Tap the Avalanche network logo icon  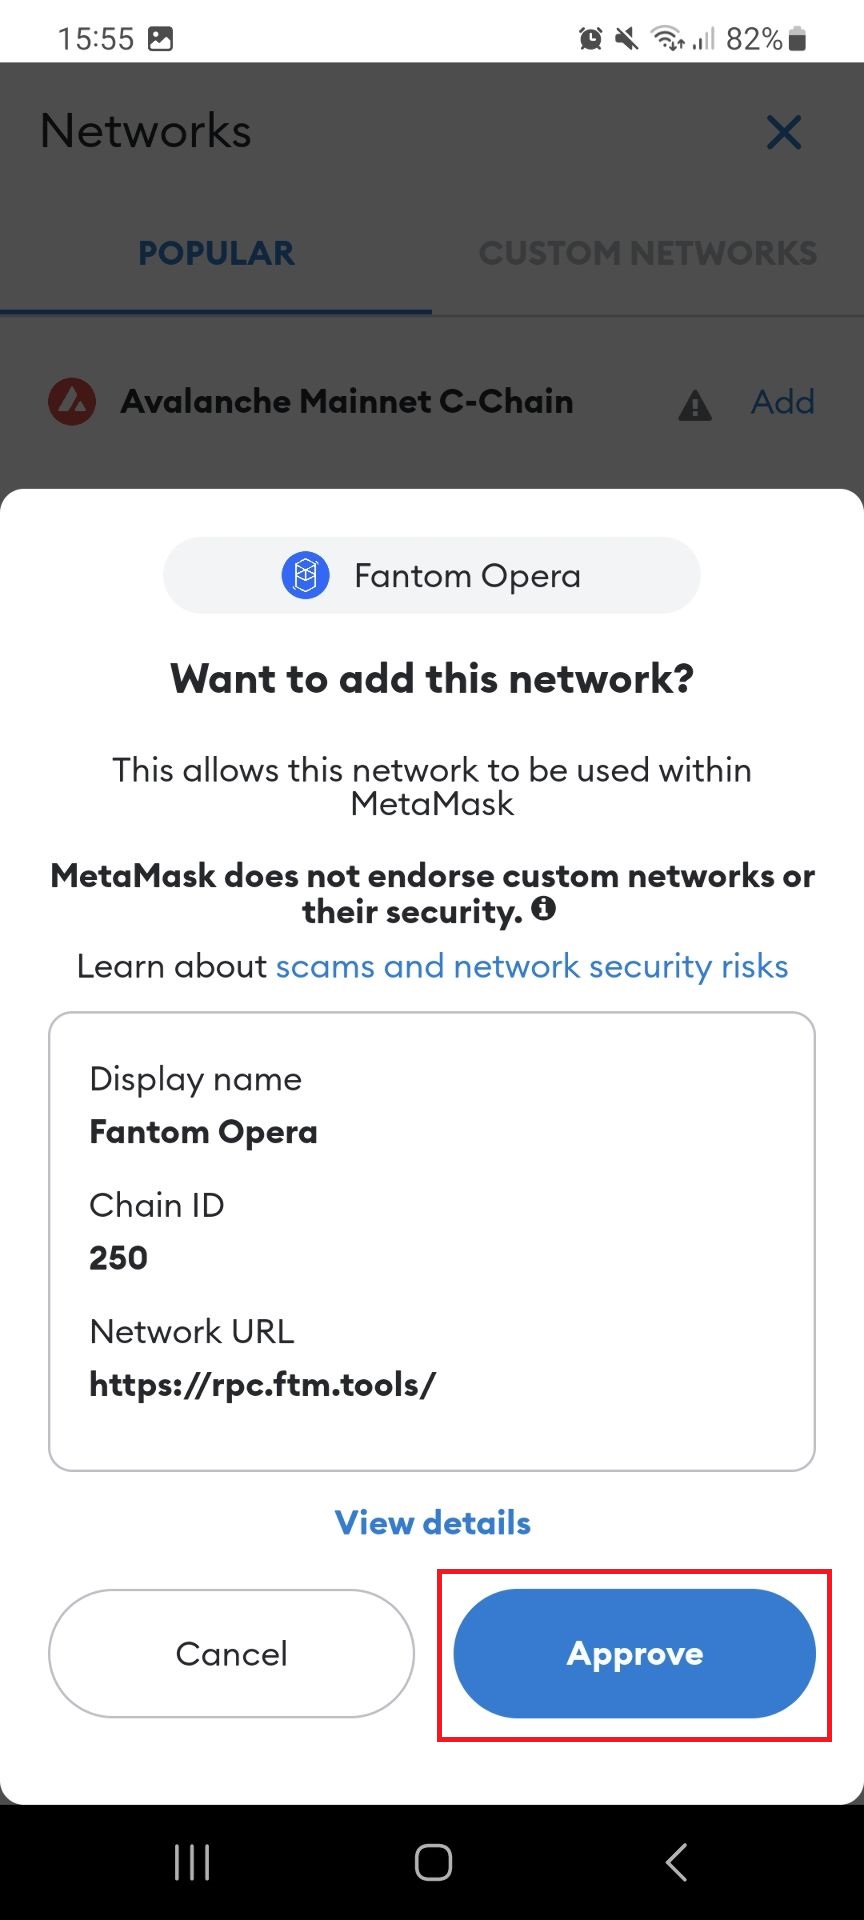(x=72, y=402)
